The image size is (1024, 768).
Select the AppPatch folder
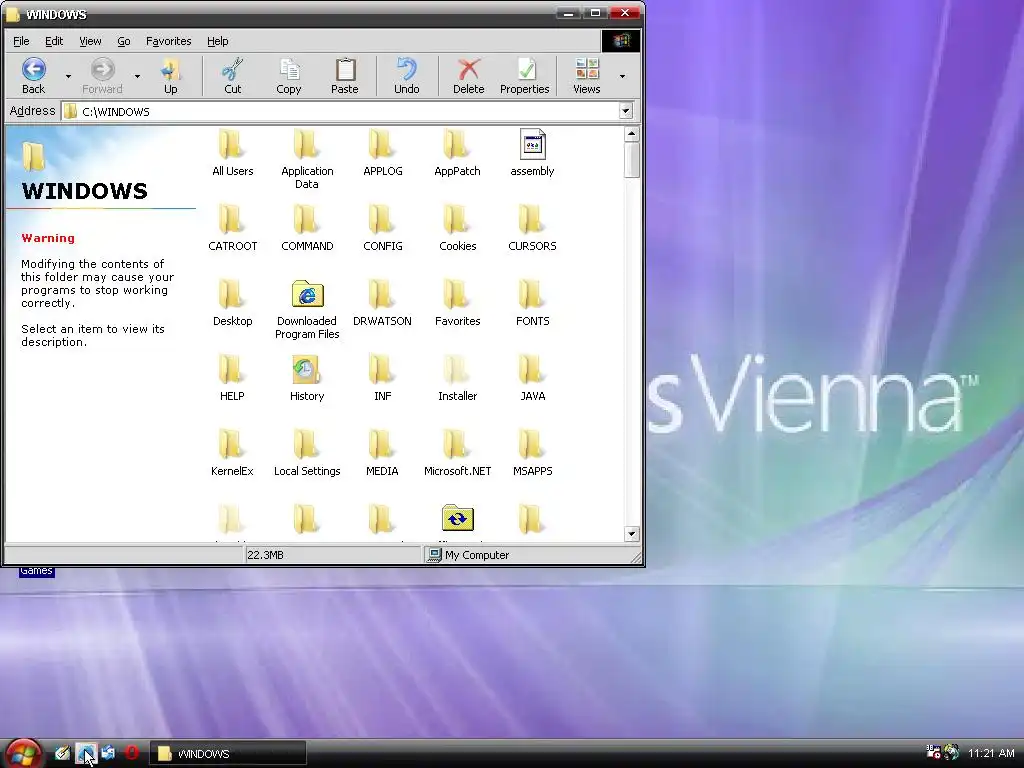(x=457, y=153)
